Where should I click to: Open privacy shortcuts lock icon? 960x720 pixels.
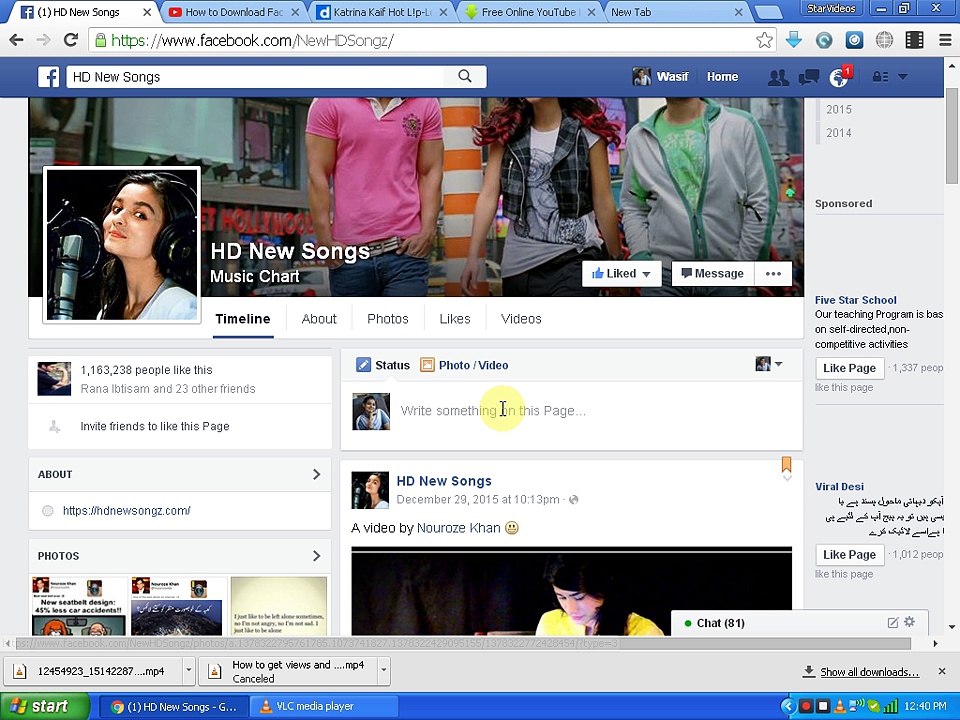pyautogui.click(x=880, y=77)
